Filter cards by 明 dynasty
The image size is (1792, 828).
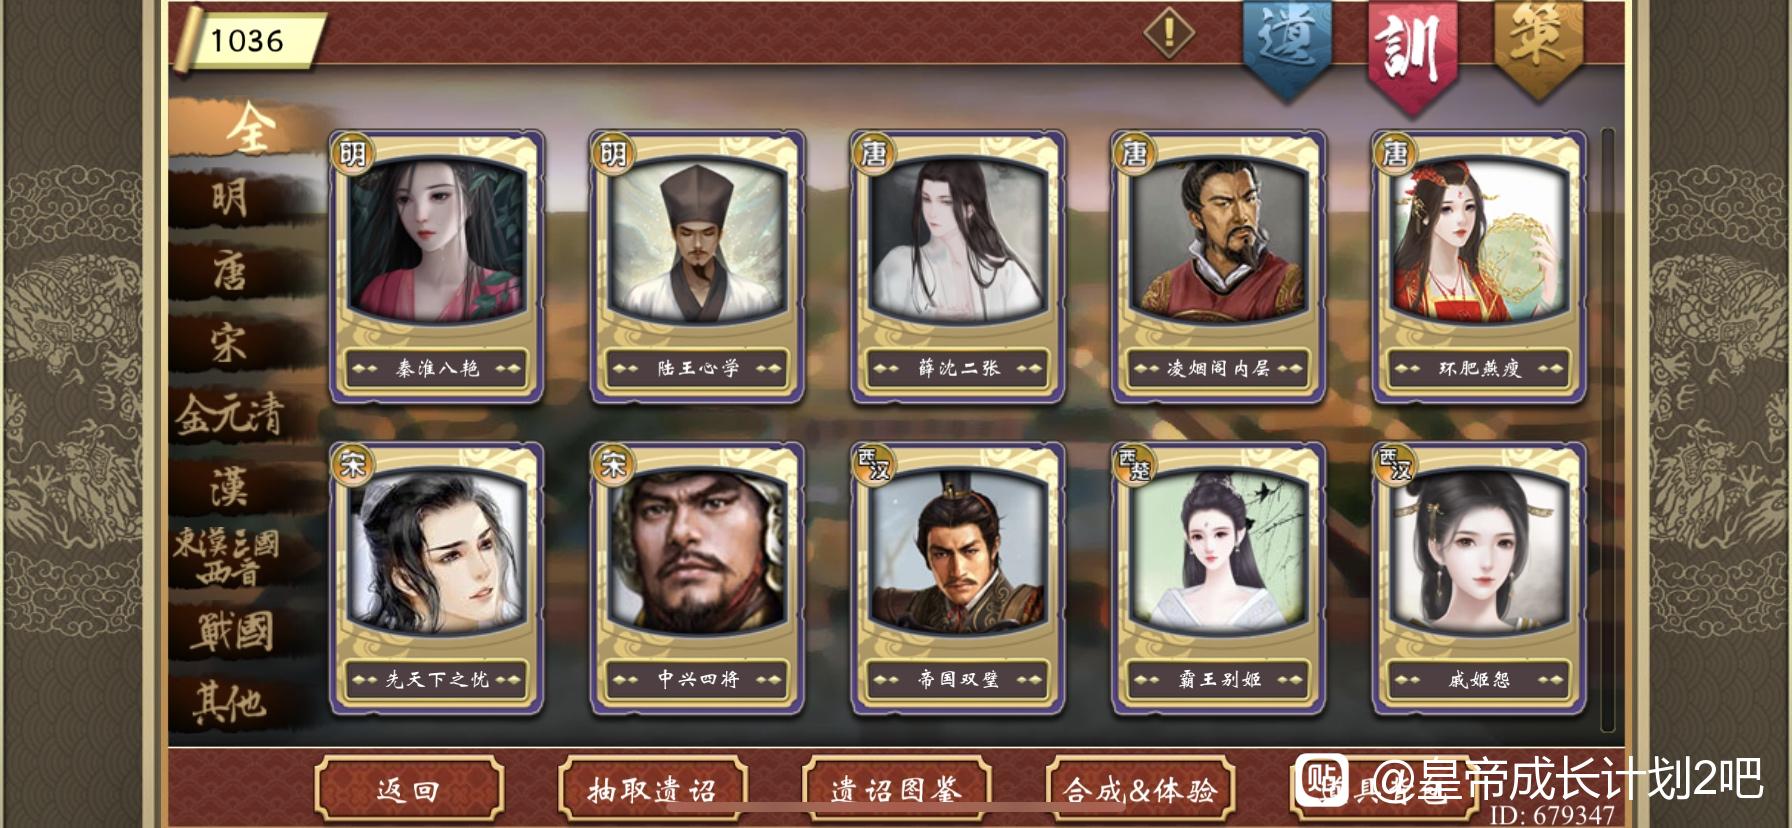(232, 198)
